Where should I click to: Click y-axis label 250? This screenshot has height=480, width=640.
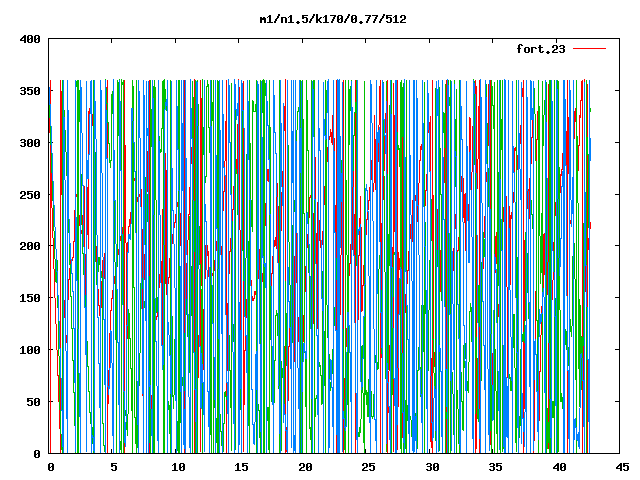point(30,195)
